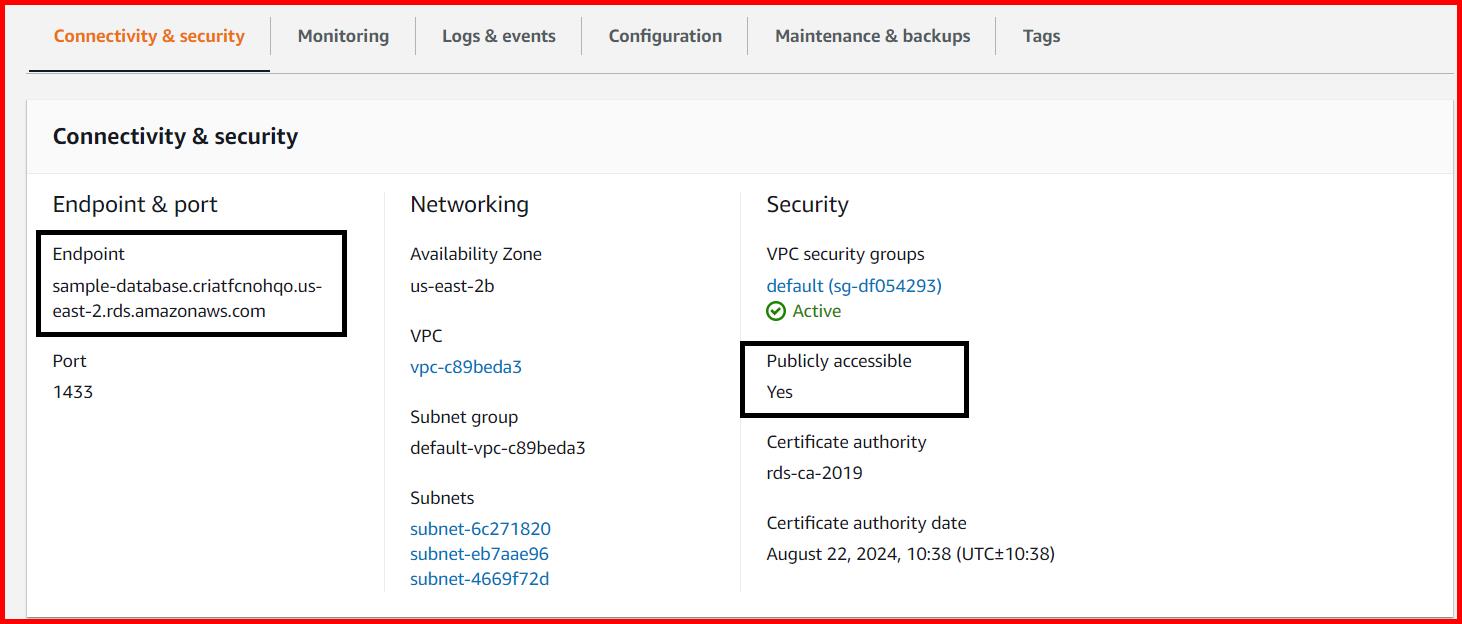The image size is (1462, 624).
Task: Switch to the Monitoring tab
Action: pyautogui.click(x=342, y=35)
